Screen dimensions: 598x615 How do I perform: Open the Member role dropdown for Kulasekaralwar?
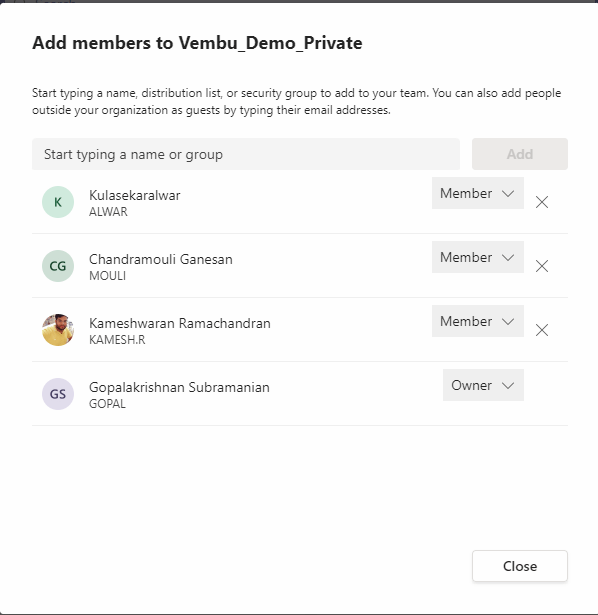(x=478, y=193)
